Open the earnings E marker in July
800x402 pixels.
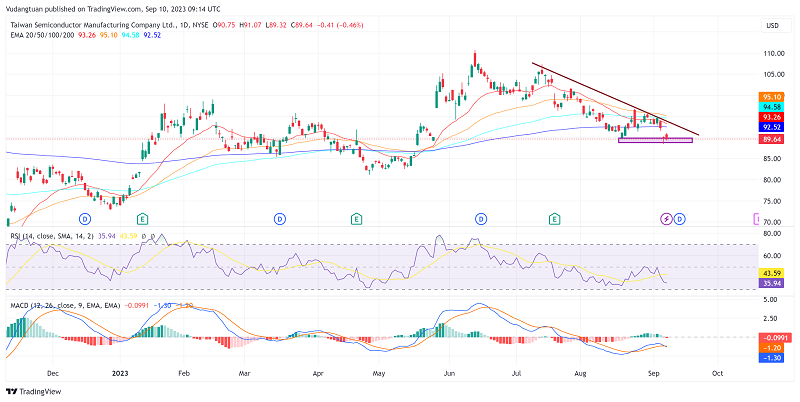pos(554,218)
